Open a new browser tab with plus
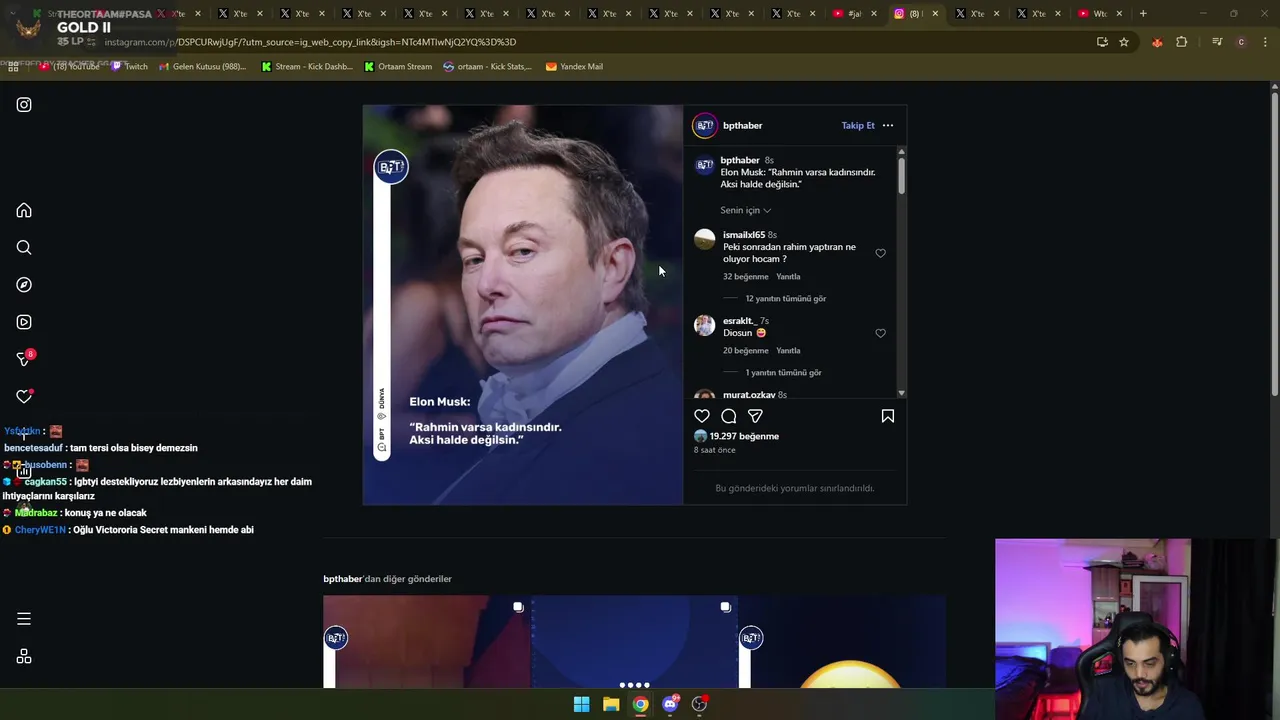1280x720 pixels. 1143,14
